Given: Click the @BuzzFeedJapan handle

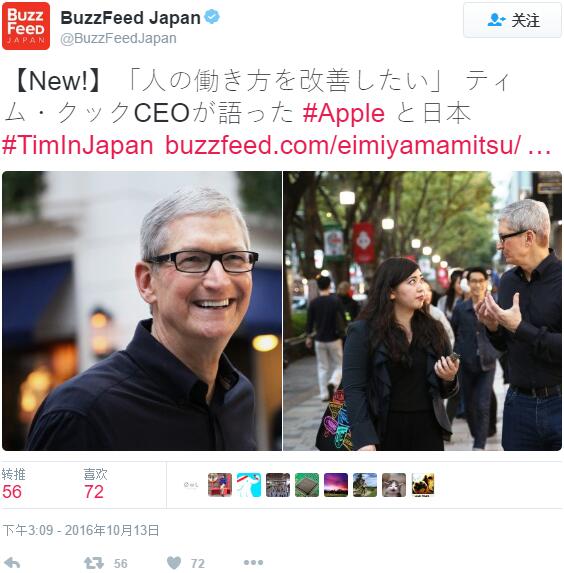Looking at the screenshot, I should pos(118,38).
